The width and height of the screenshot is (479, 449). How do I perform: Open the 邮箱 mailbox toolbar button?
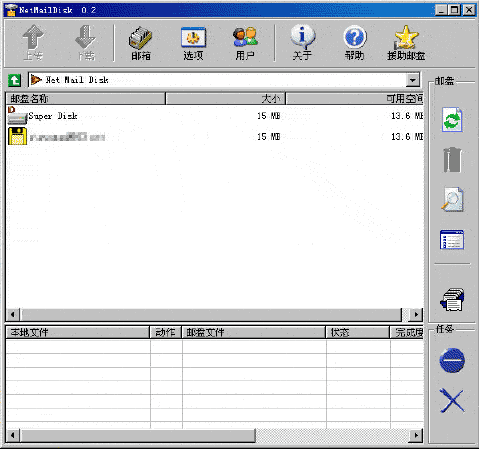click(141, 43)
